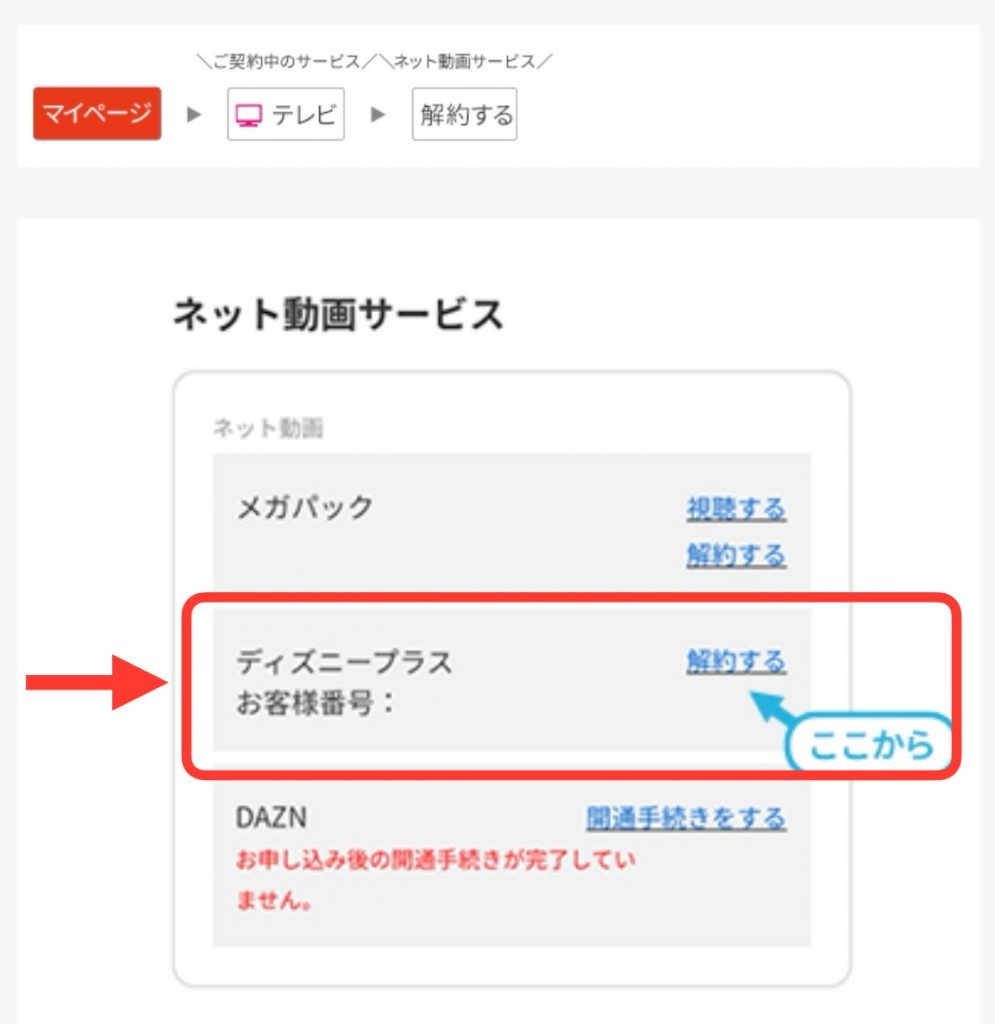Select the メガパック service name

[304, 507]
